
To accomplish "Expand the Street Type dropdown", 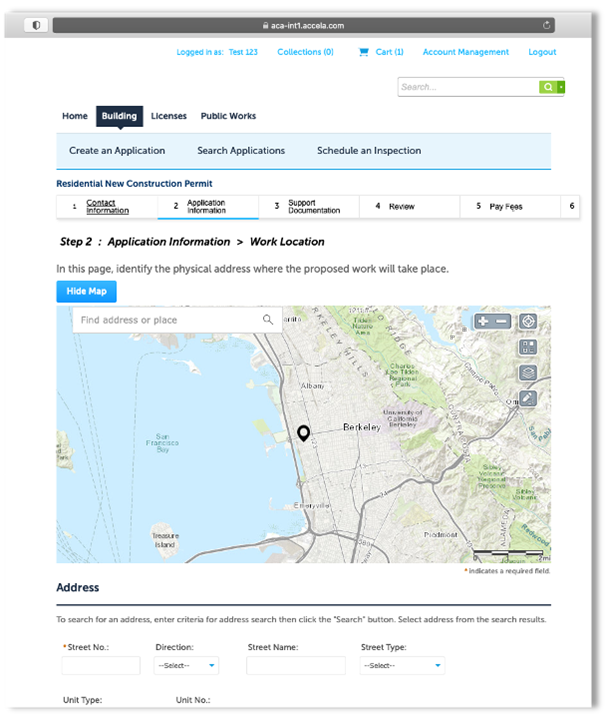I will click(x=402, y=665).
